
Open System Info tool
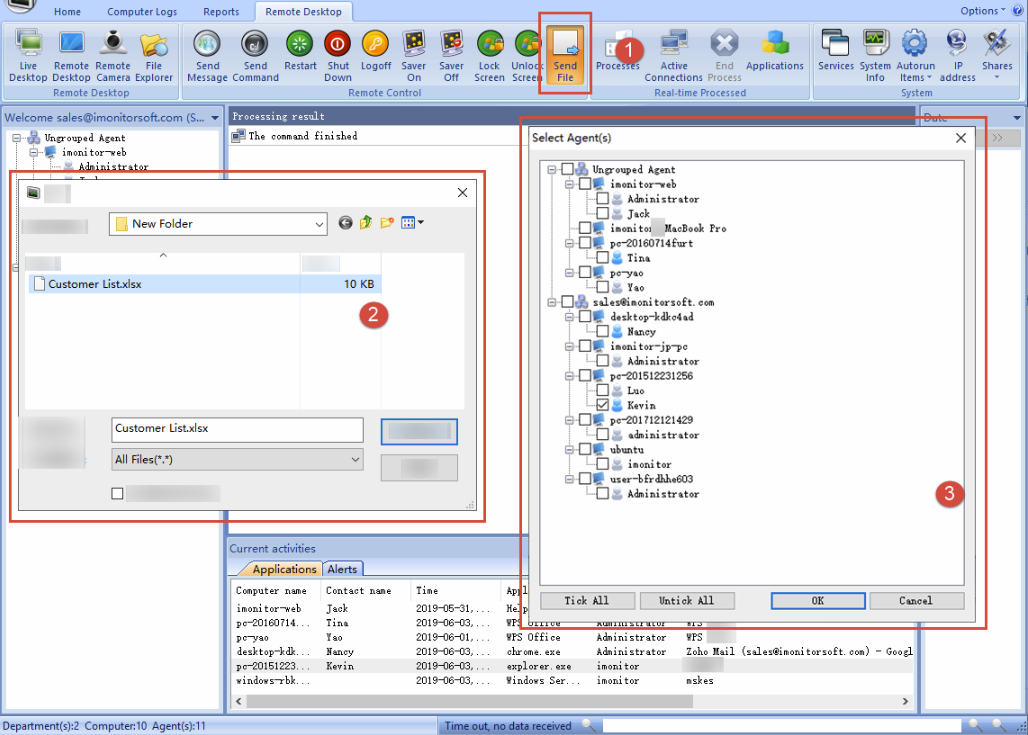(x=875, y=56)
